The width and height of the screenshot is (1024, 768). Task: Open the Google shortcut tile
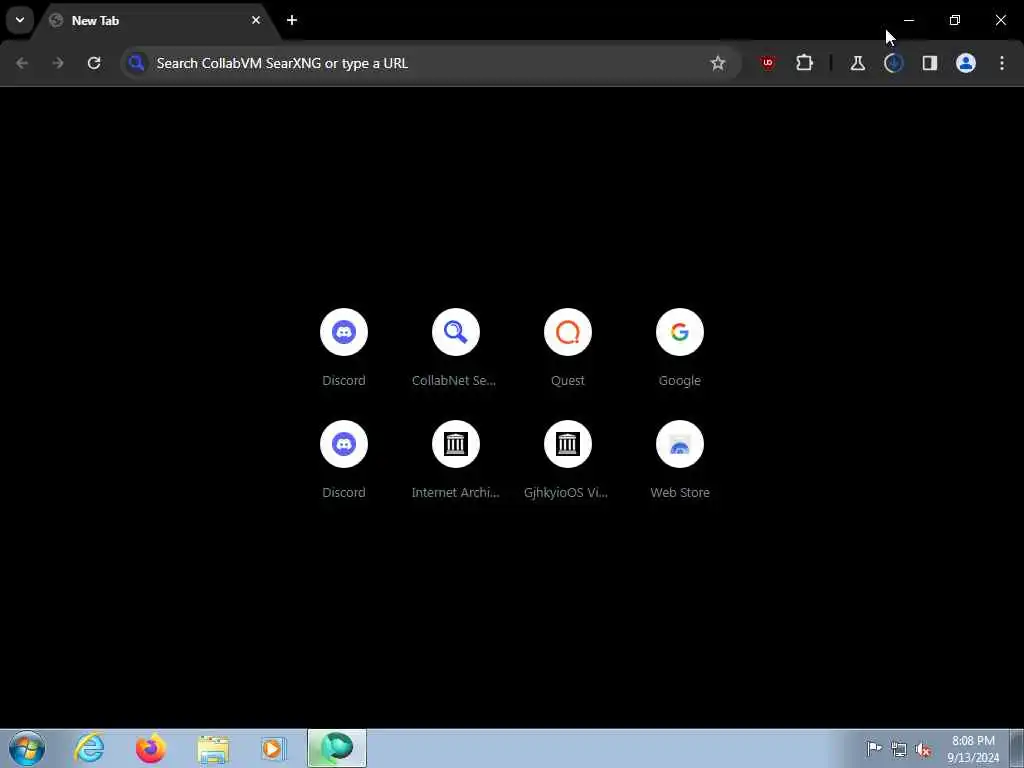(x=679, y=332)
